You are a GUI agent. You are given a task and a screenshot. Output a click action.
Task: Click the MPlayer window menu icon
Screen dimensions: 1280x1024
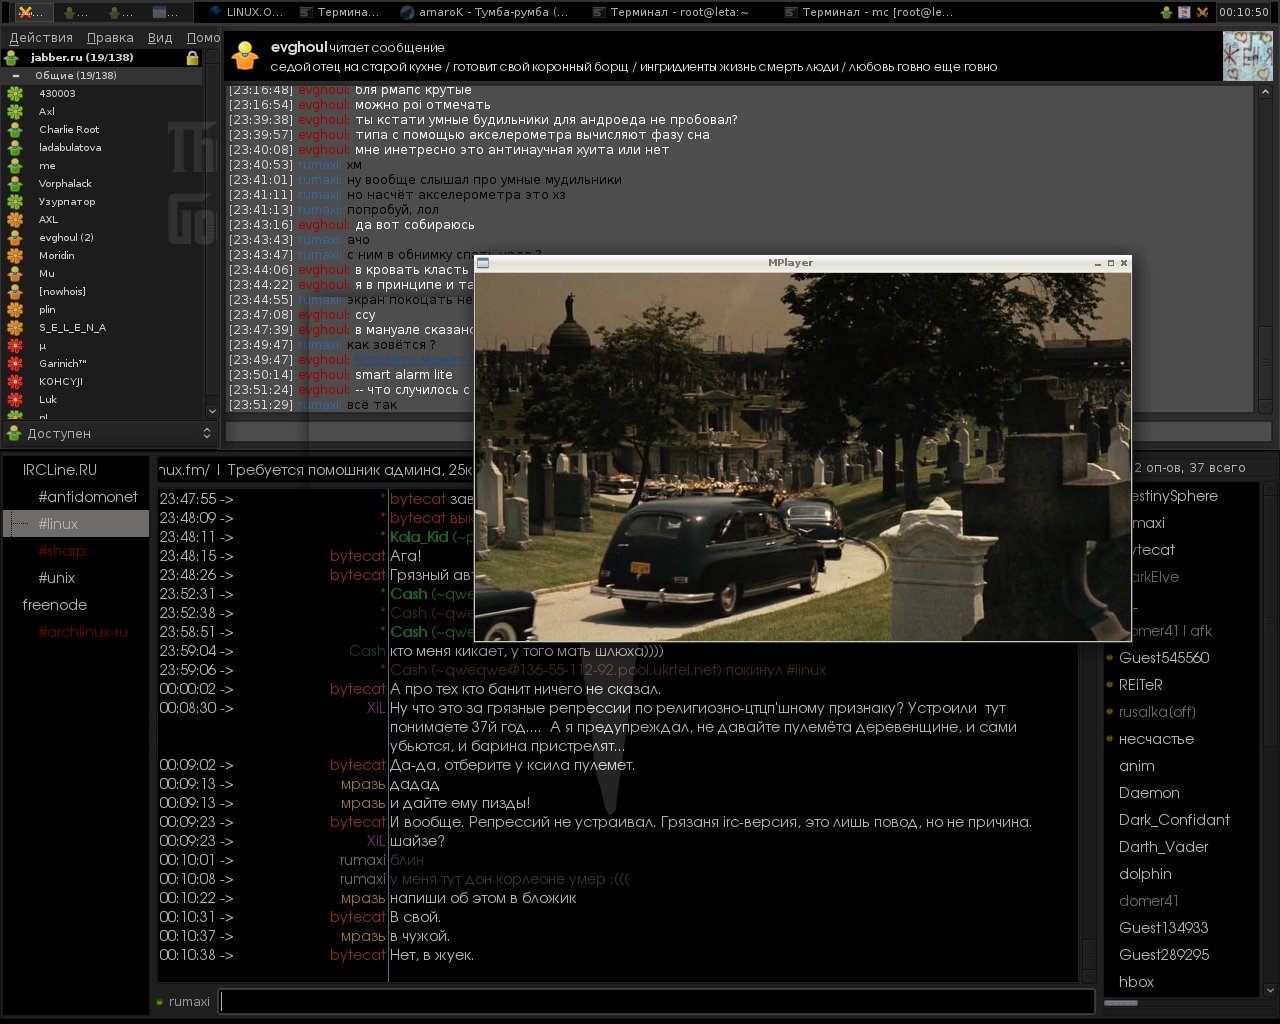(483, 263)
